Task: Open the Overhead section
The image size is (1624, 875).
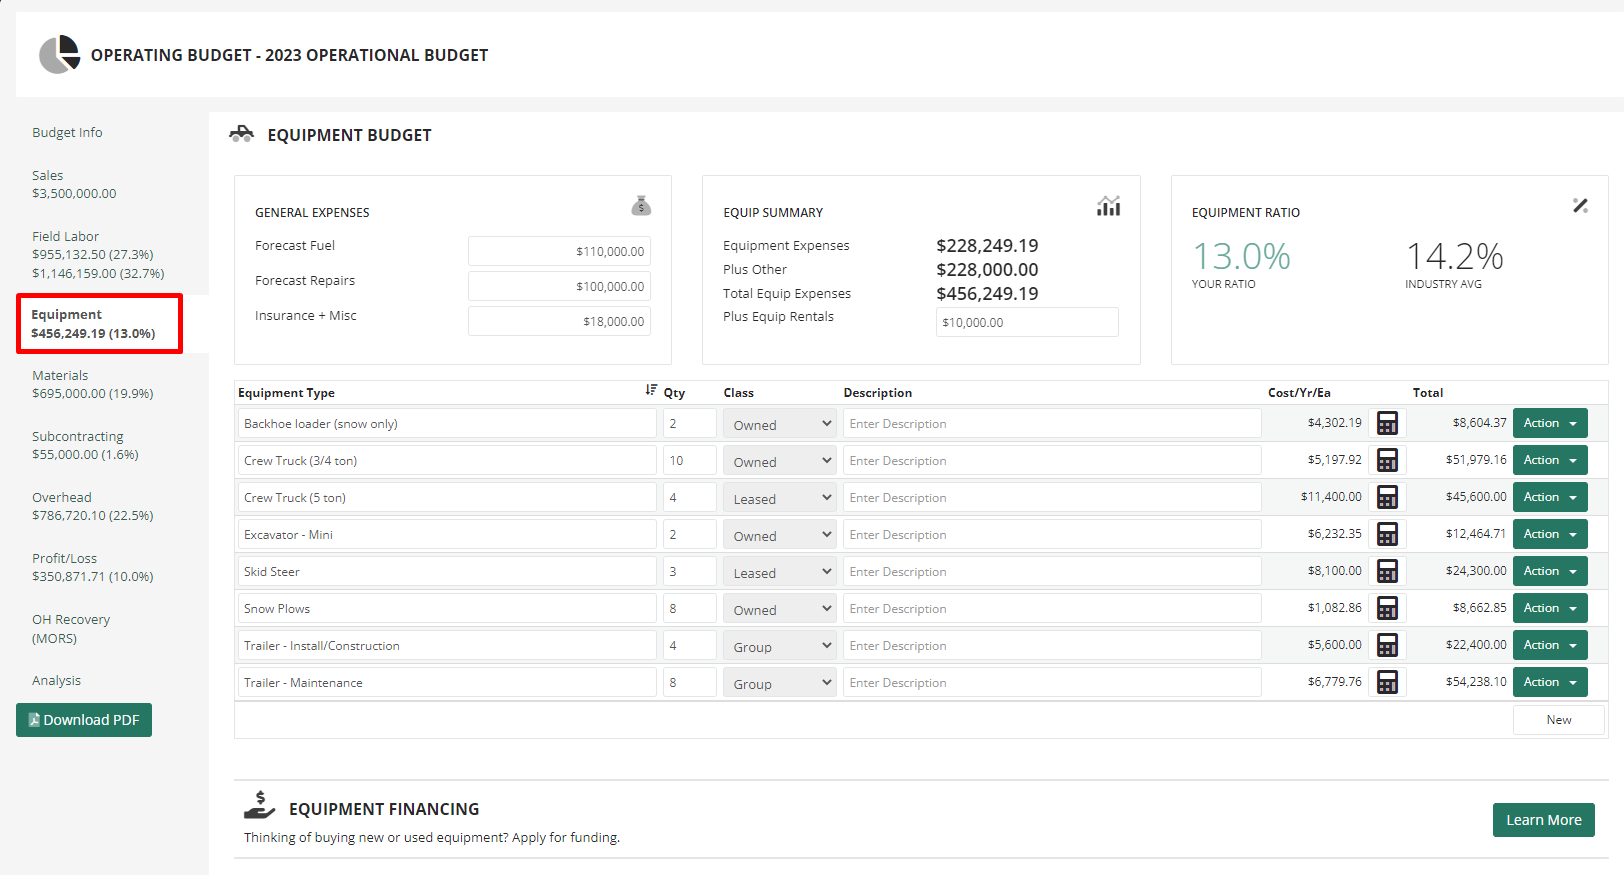Action: (x=92, y=506)
